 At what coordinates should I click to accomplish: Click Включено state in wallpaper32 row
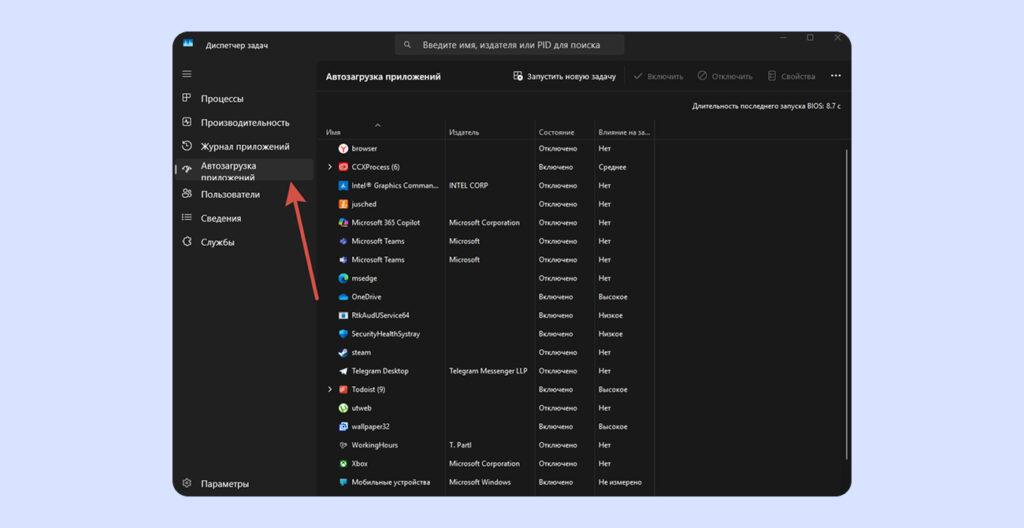[x=556, y=426]
